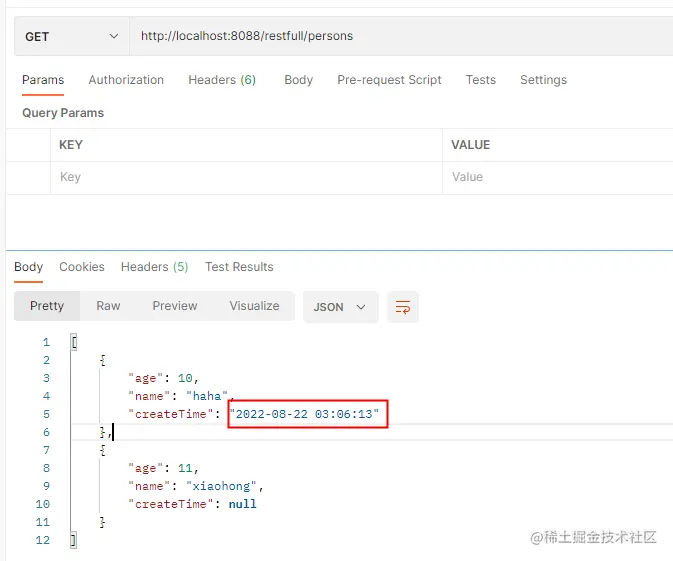The width and height of the screenshot is (673, 561).
Task: Open the Settings tab
Action: pos(543,80)
